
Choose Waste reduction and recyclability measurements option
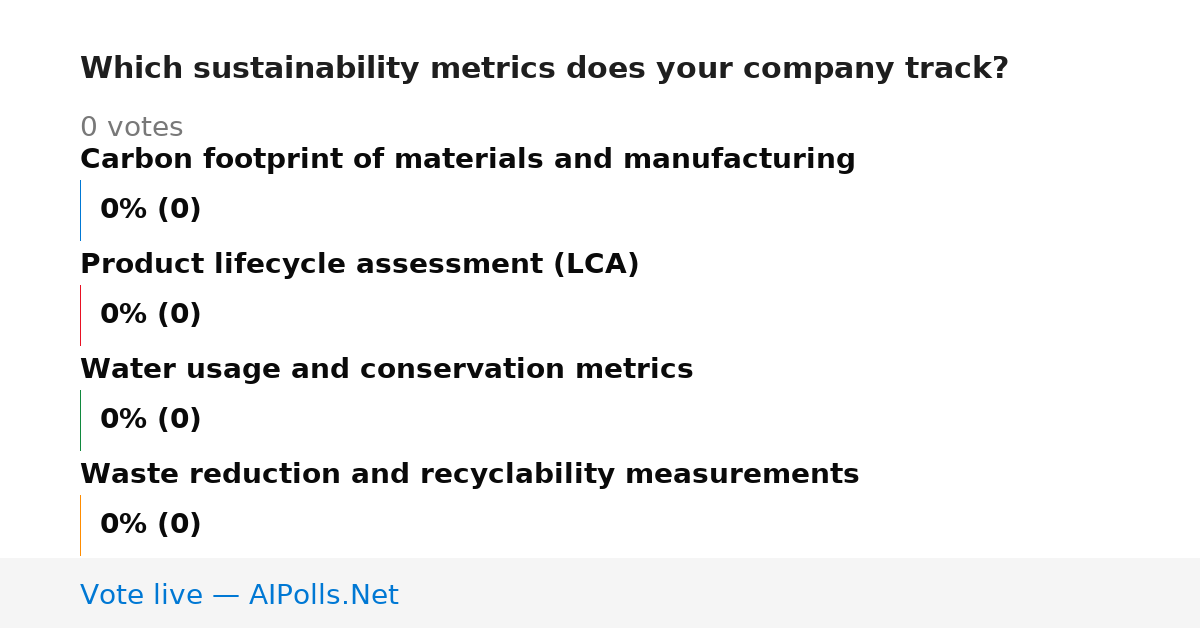(469, 475)
